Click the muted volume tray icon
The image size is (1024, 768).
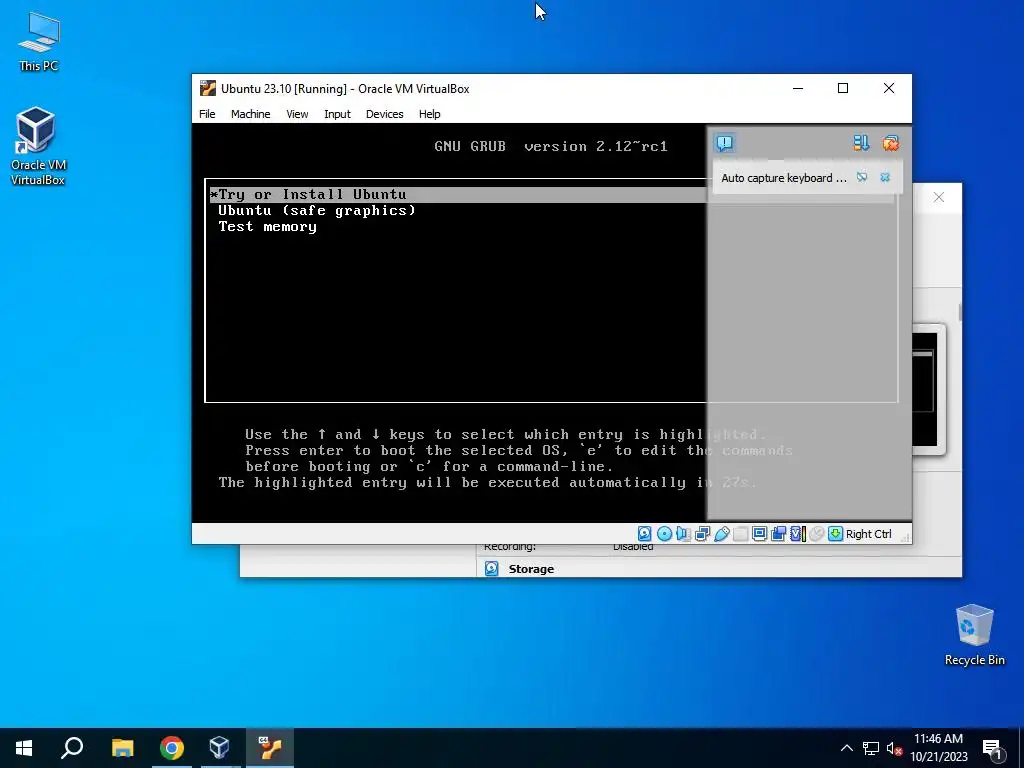(894, 748)
